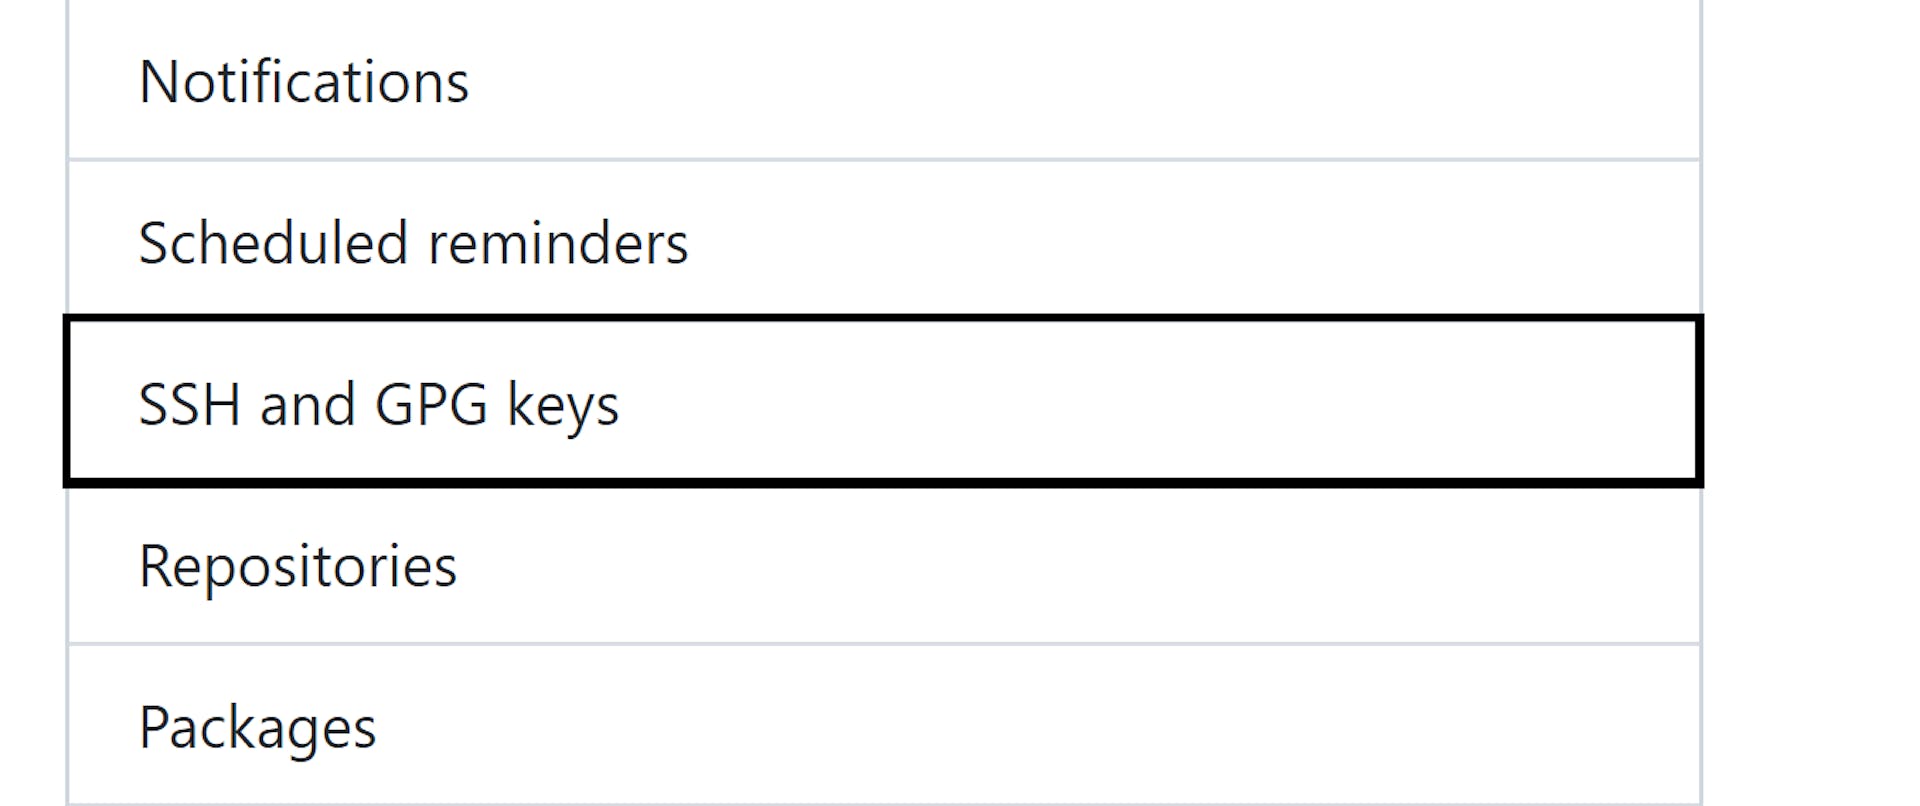Click the Notifications text label

304,81
